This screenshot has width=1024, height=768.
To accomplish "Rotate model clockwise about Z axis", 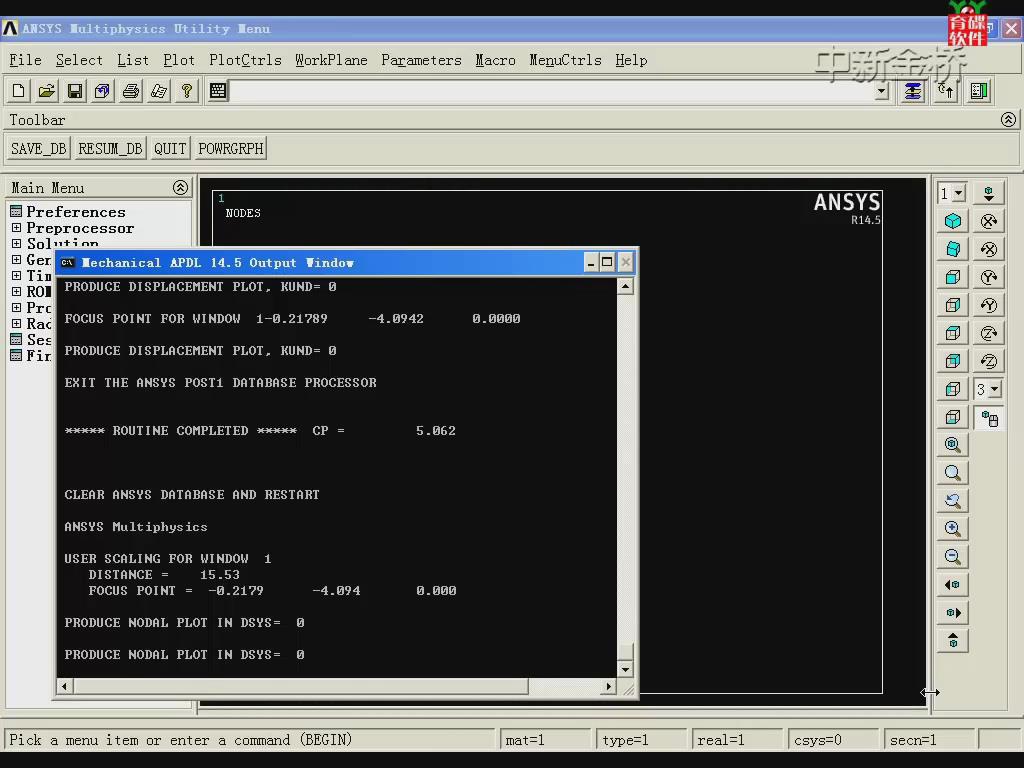I will [989, 333].
